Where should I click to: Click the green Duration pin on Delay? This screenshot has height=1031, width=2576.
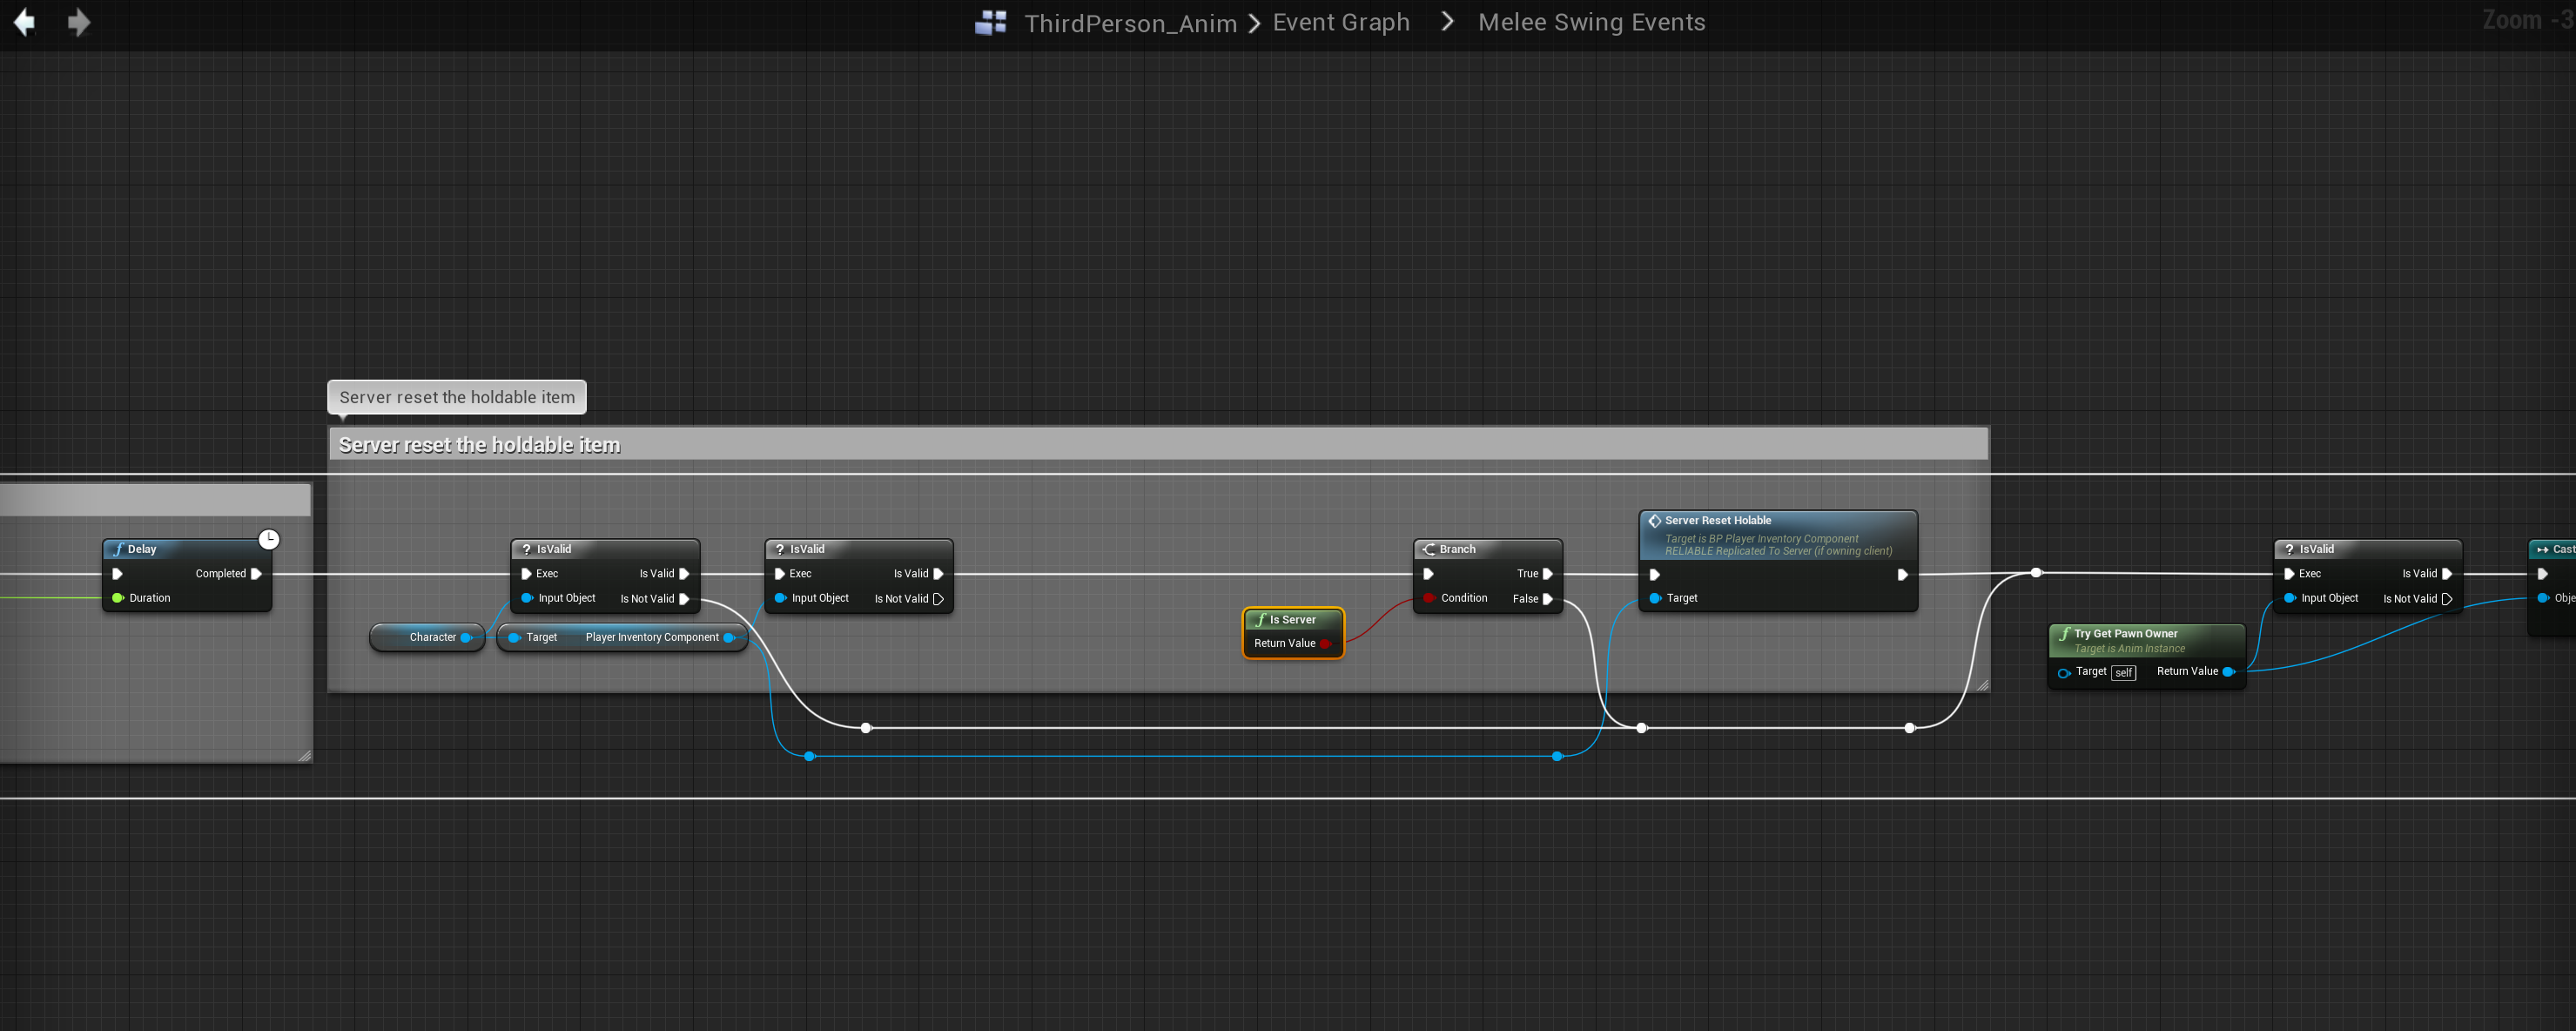point(118,598)
